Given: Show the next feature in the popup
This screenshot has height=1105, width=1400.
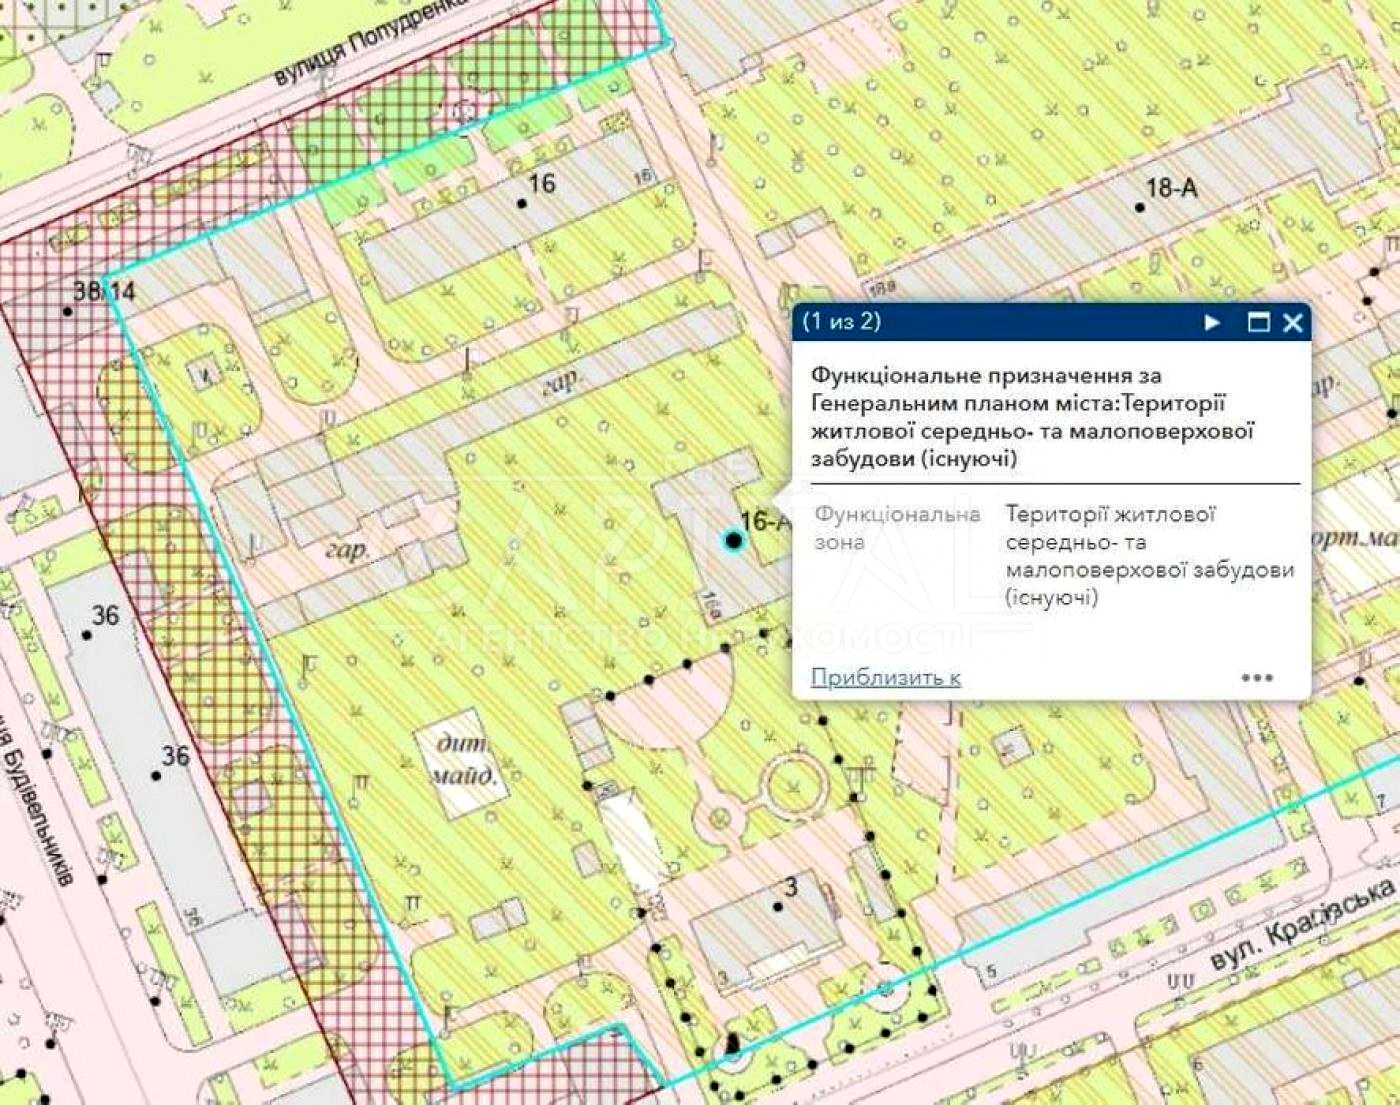Looking at the screenshot, I should pos(1212,322).
